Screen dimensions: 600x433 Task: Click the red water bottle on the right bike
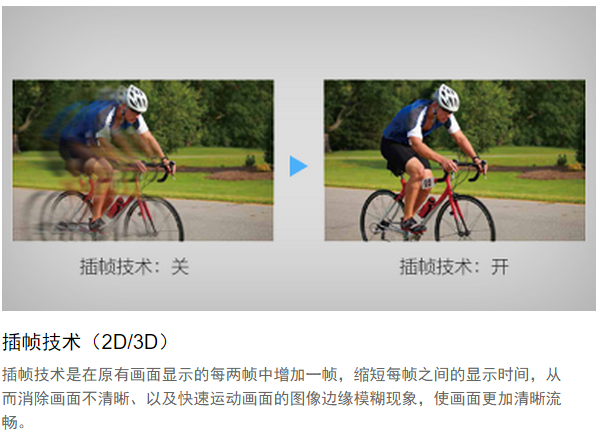(x=426, y=207)
